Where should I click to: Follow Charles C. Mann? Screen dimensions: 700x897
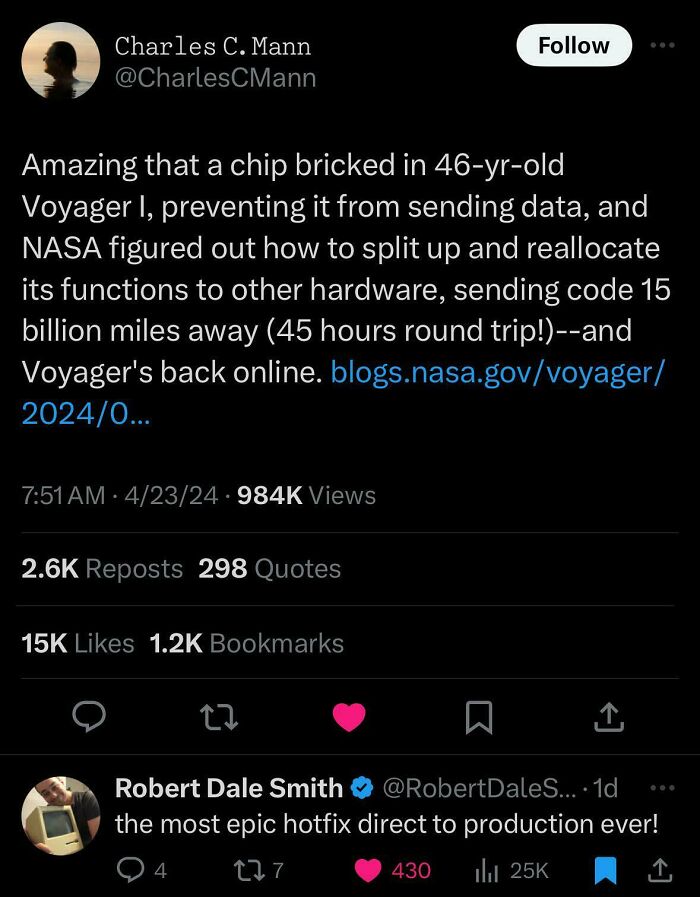click(x=573, y=46)
